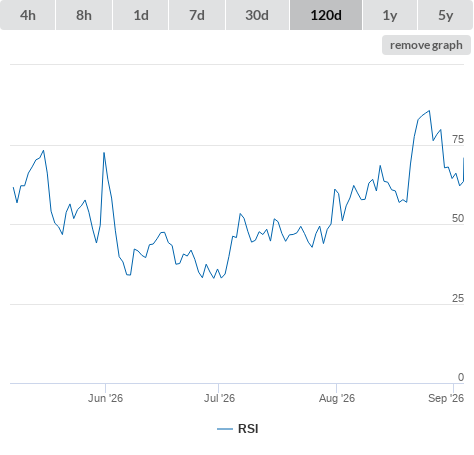Select the 8h time range tab

click(84, 15)
